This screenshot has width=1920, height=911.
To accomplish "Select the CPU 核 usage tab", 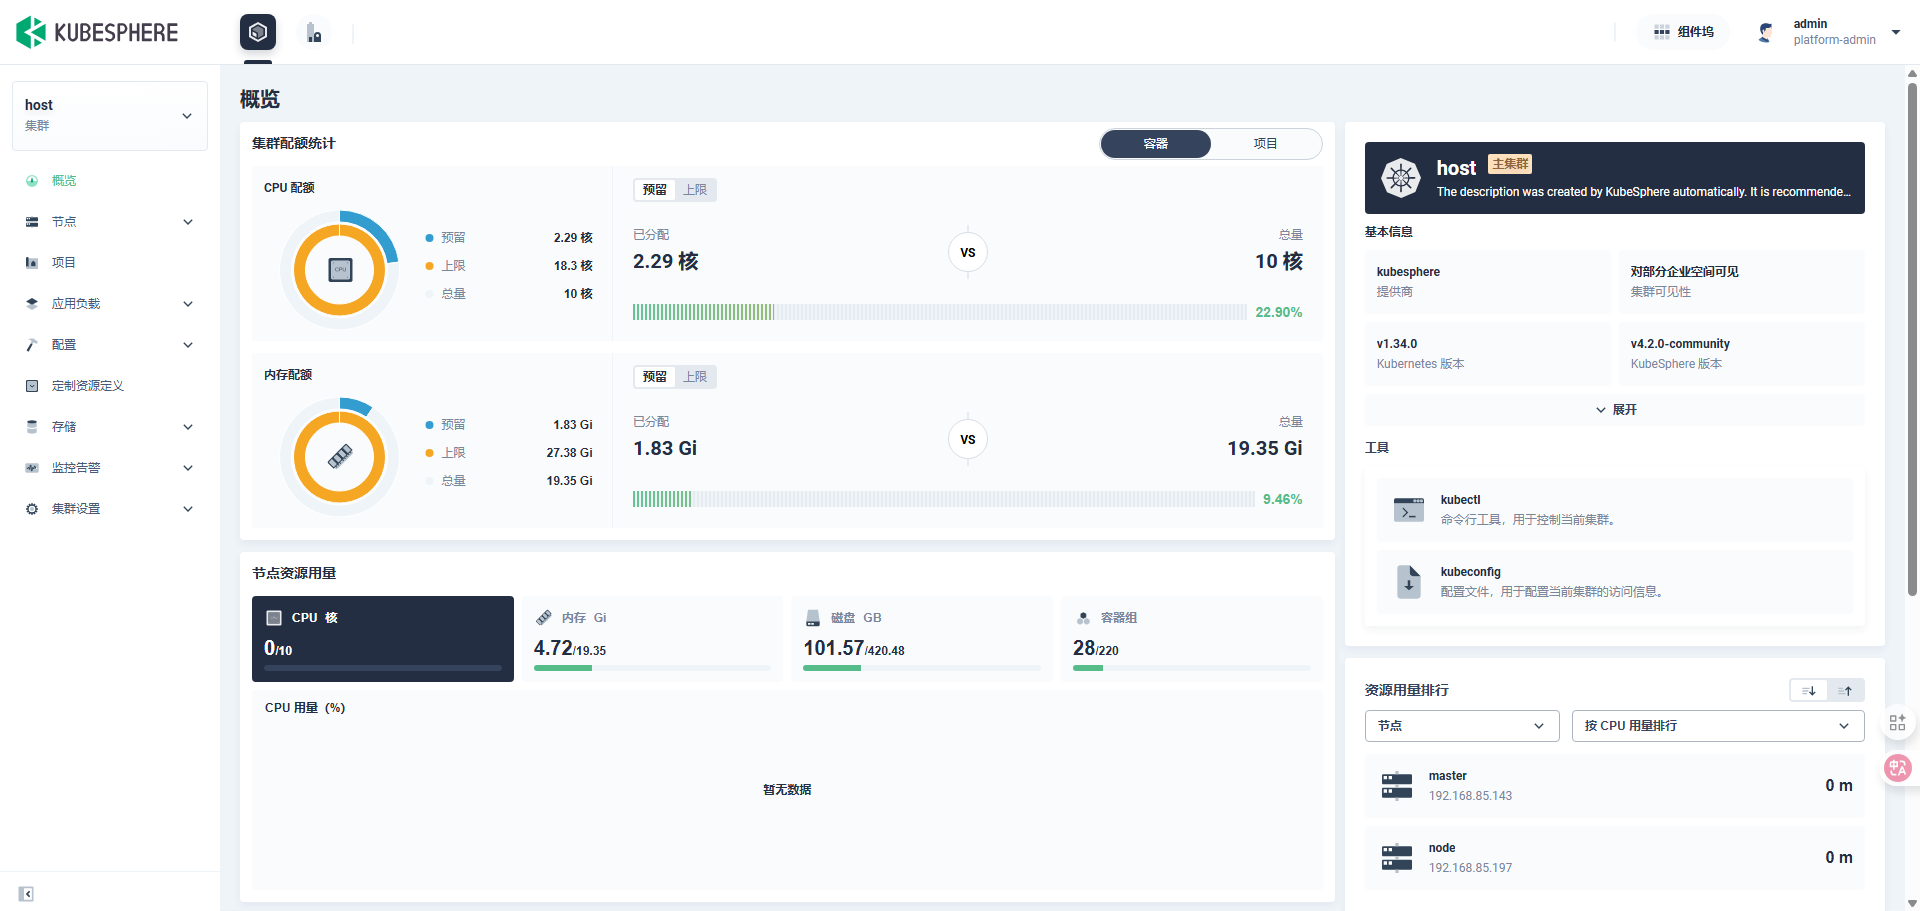I will click(383, 639).
